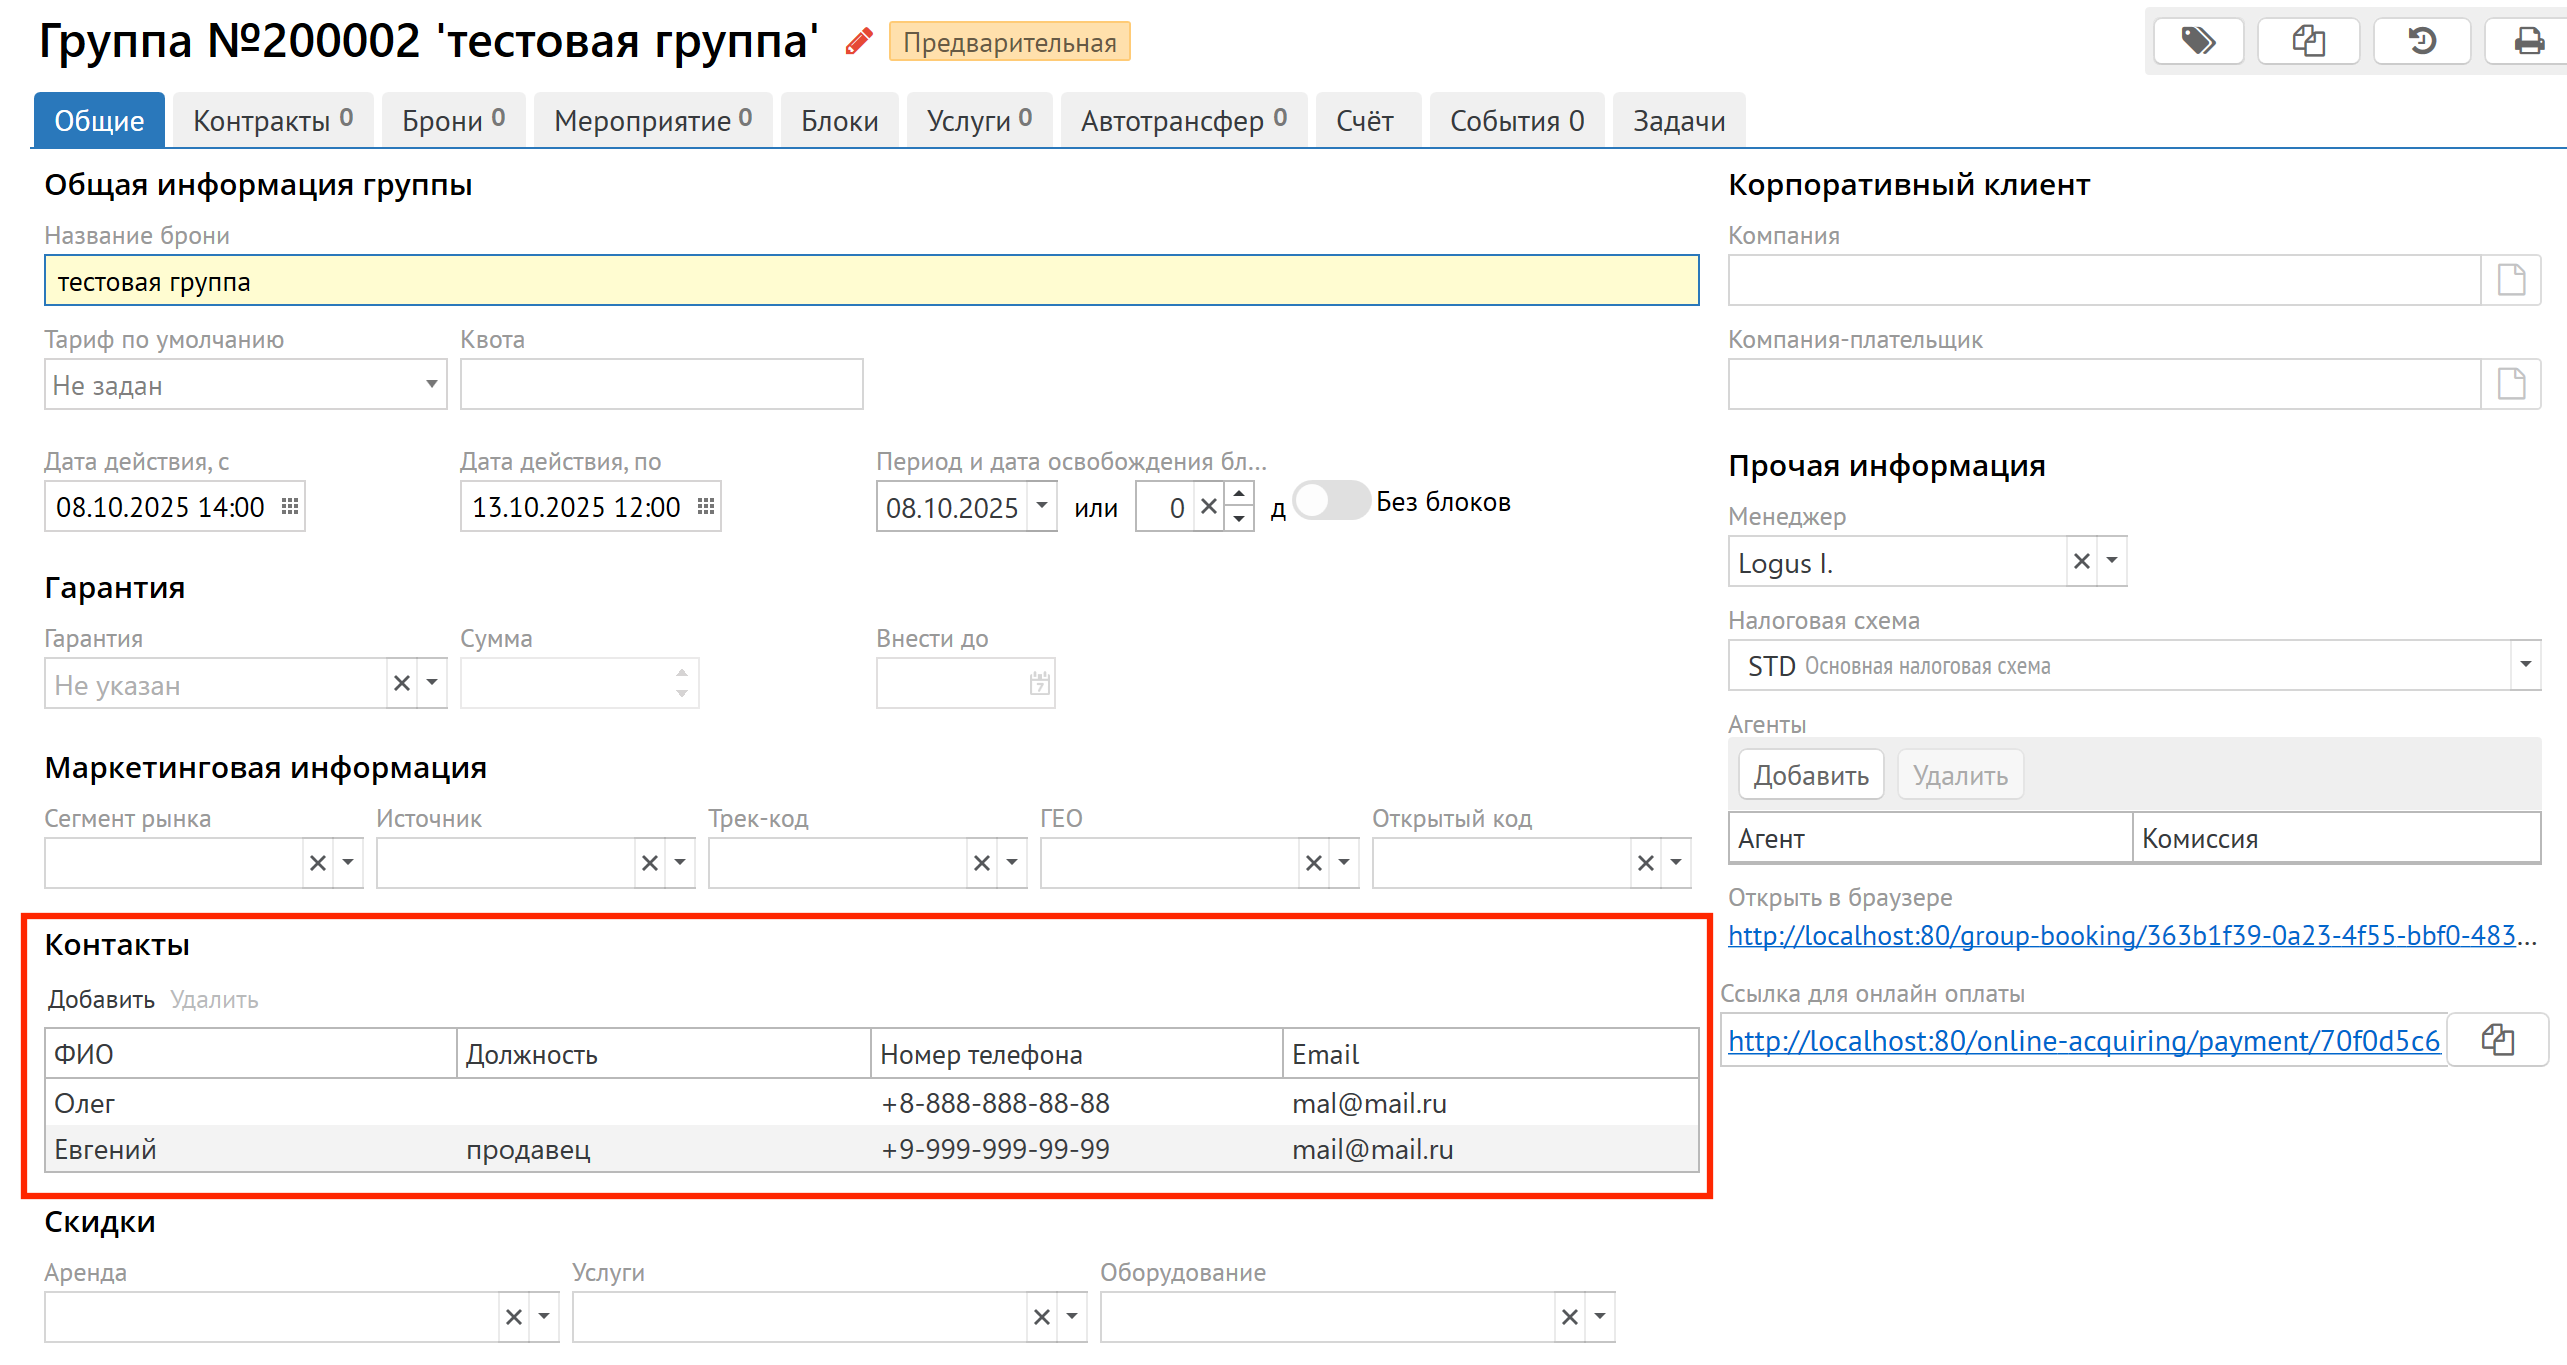Image resolution: width=2567 pixels, height=1365 pixels.
Task: Open the calendar for Дата действия, с
Action: click(290, 507)
